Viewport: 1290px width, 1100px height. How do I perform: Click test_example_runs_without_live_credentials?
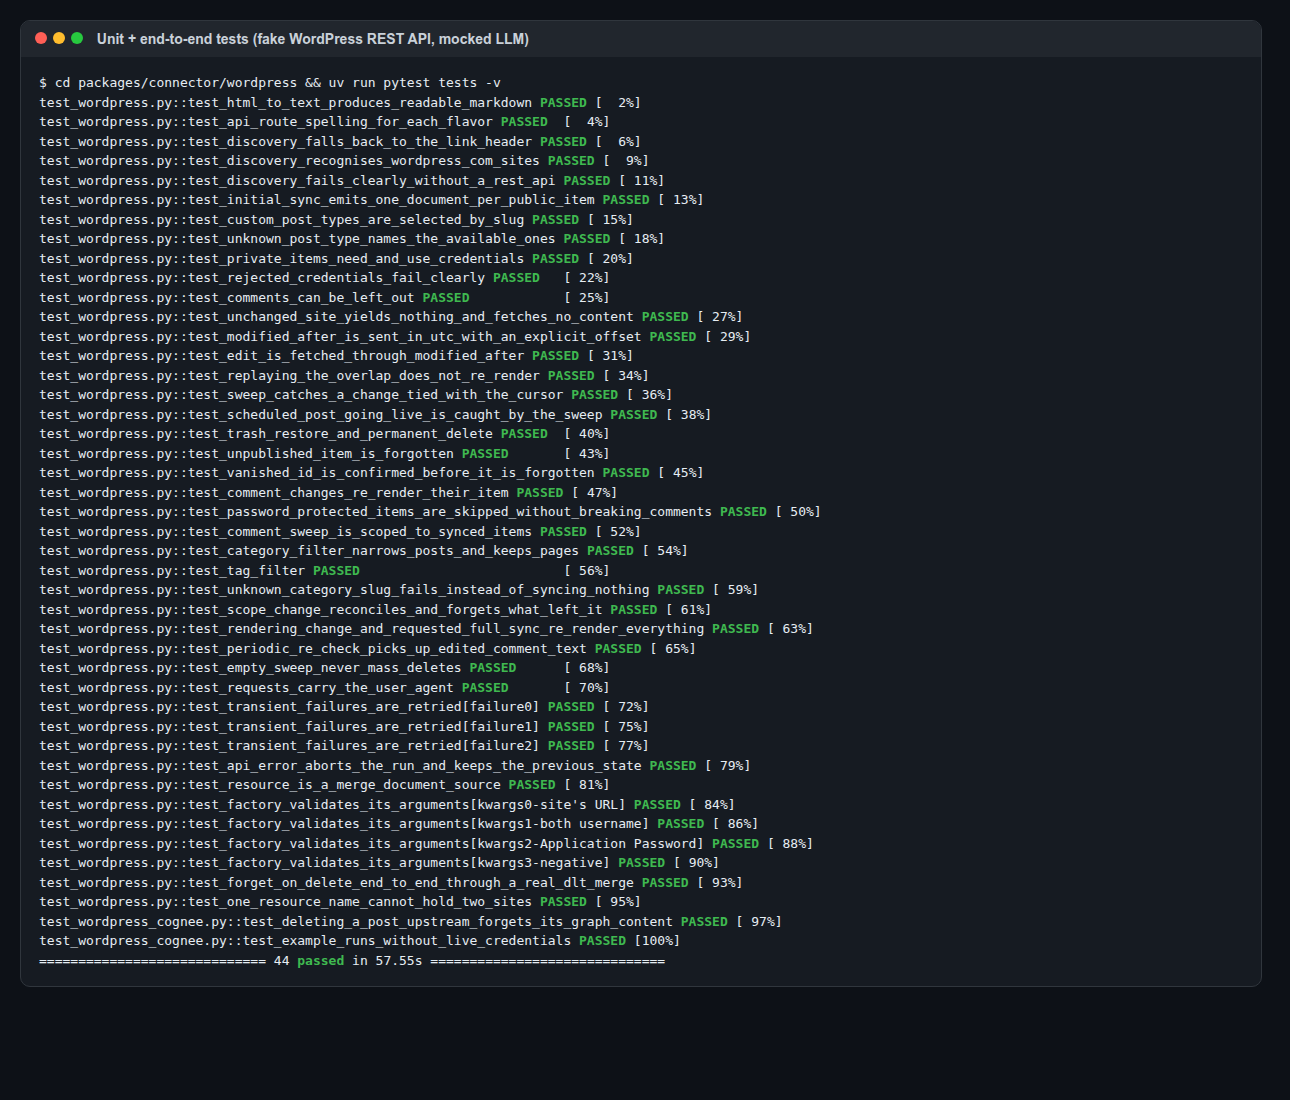coord(360,941)
